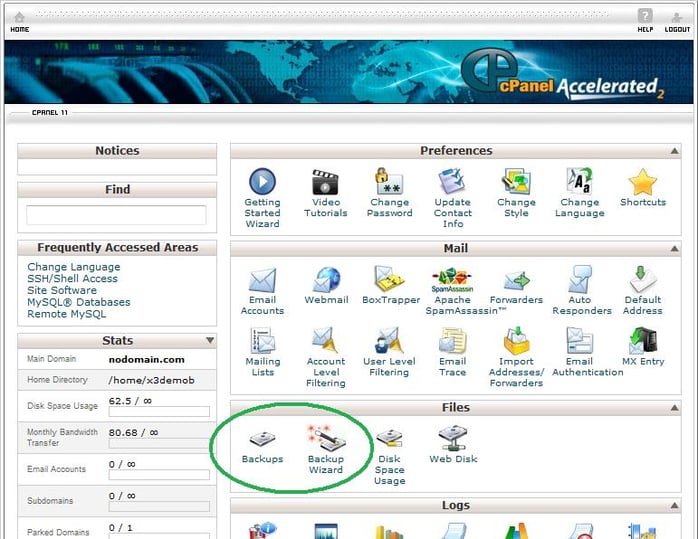Open the Remote MySQL link
Image resolution: width=698 pixels, height=539 pixels.
pos(67,314)
